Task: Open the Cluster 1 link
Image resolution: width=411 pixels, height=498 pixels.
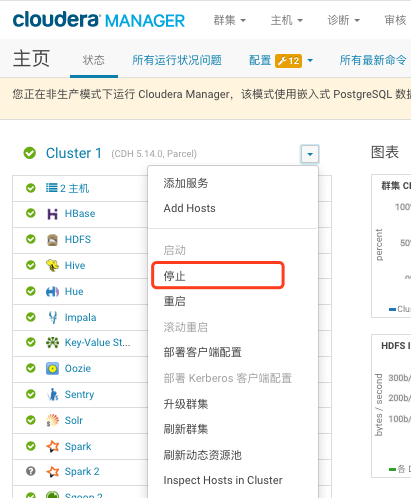Action: (74, 153)
